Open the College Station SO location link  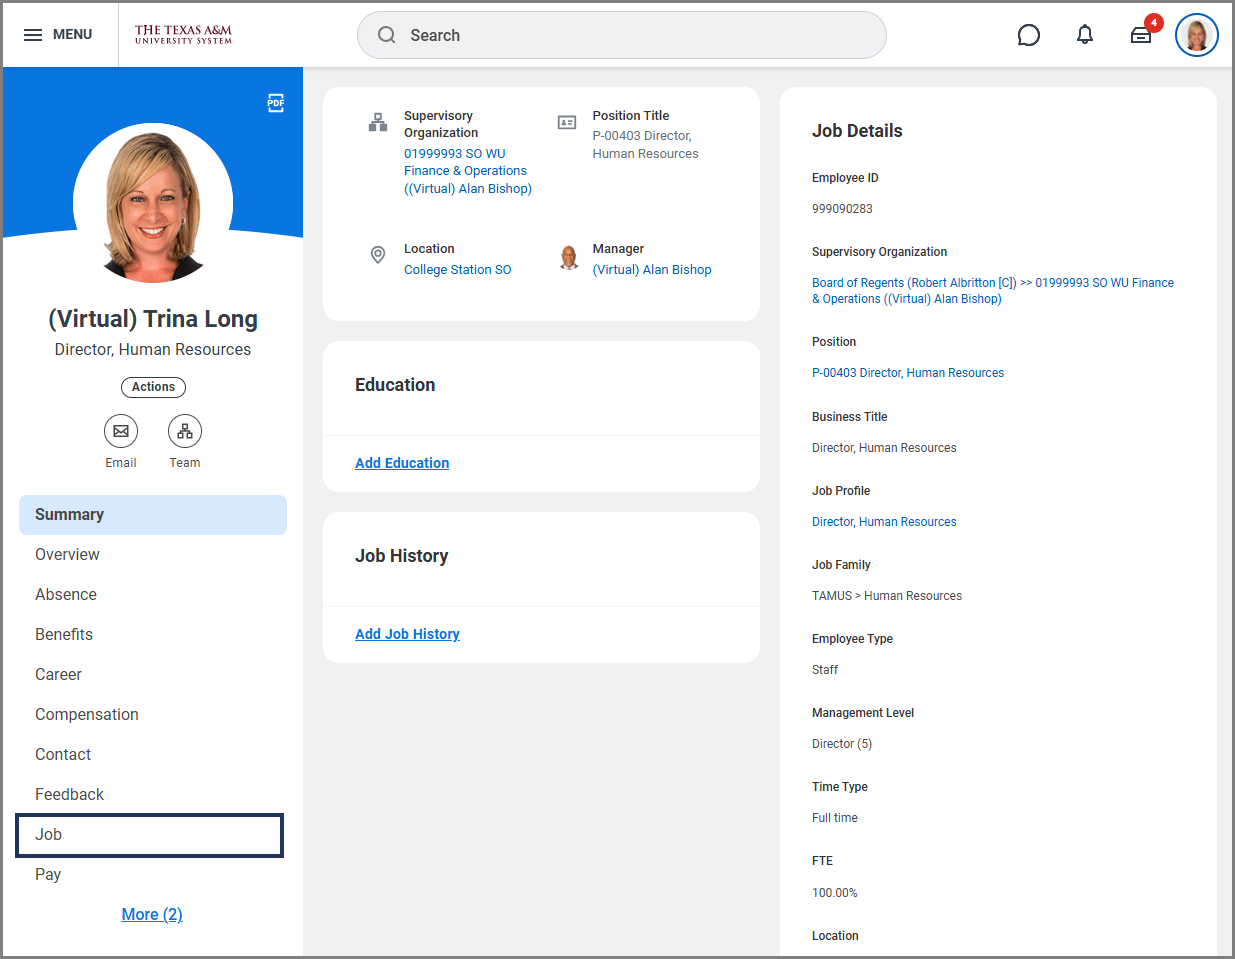click(x=457, y=270)
